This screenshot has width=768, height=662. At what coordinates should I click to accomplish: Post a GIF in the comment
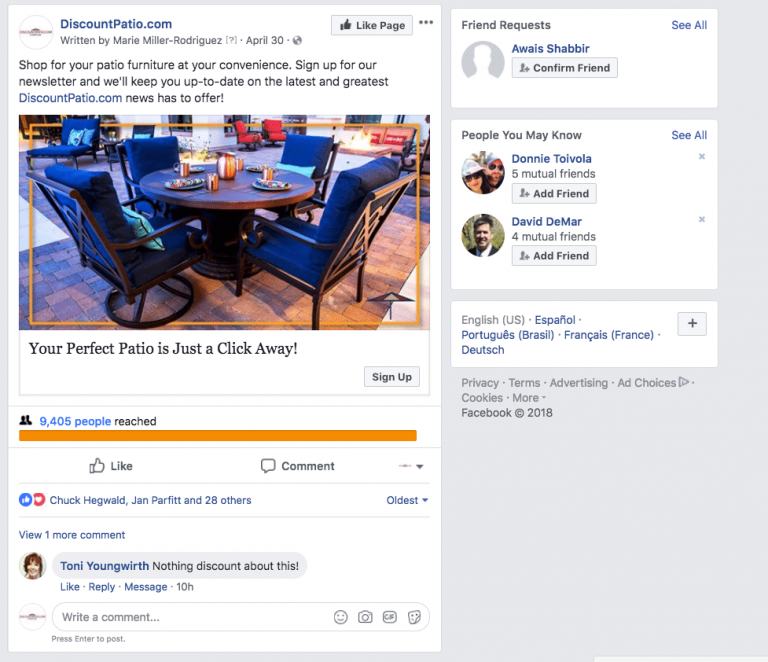click(389, 617)
